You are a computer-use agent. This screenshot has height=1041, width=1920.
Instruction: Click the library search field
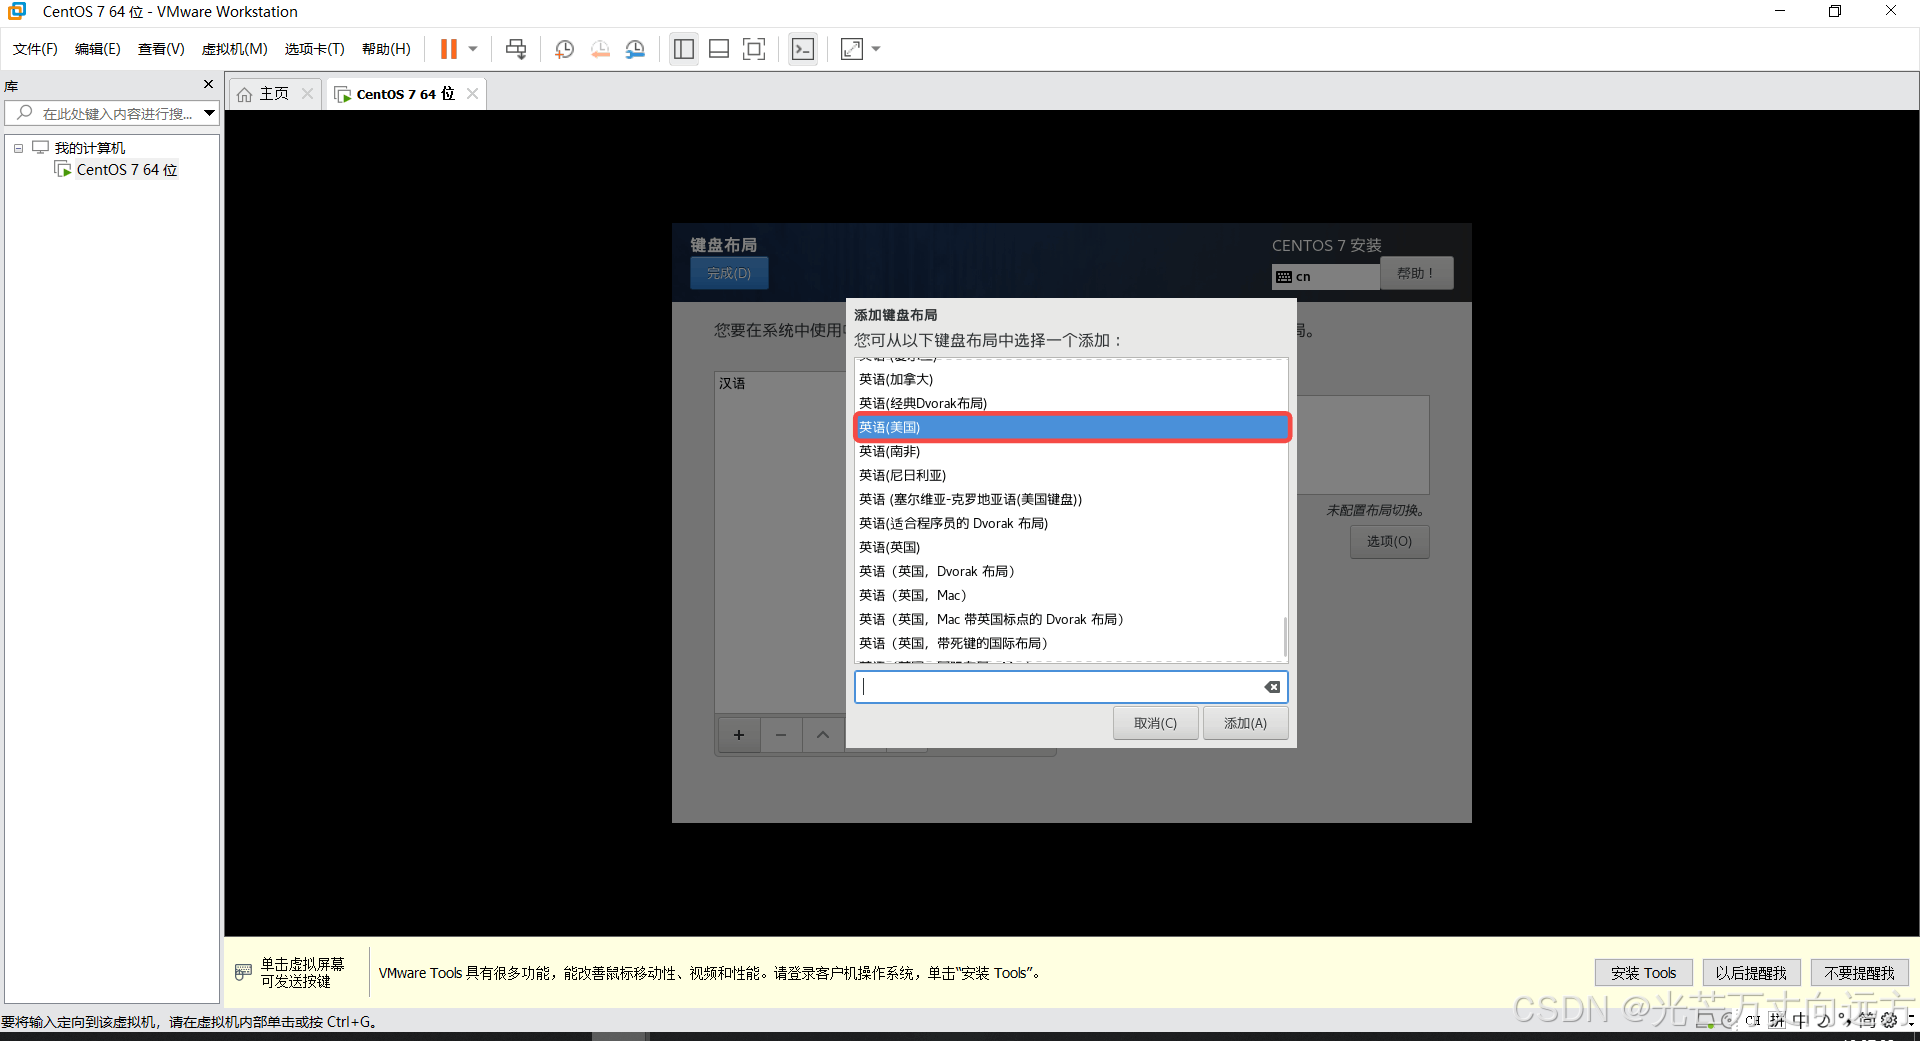tap(110, 113)
